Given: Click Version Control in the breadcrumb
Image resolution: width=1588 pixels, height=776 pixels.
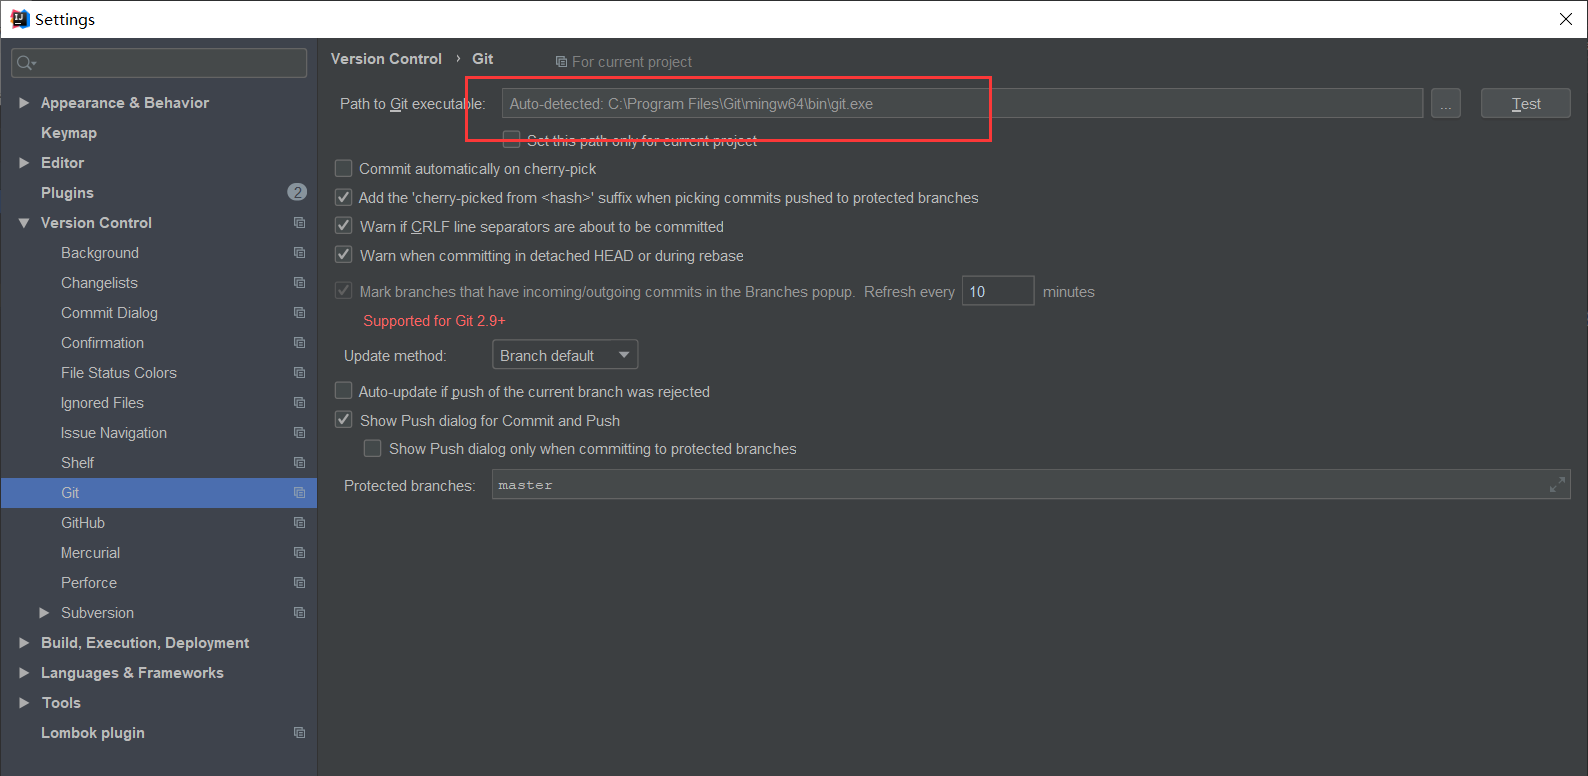Looking at the screenshot, I should tap(386, 59).
